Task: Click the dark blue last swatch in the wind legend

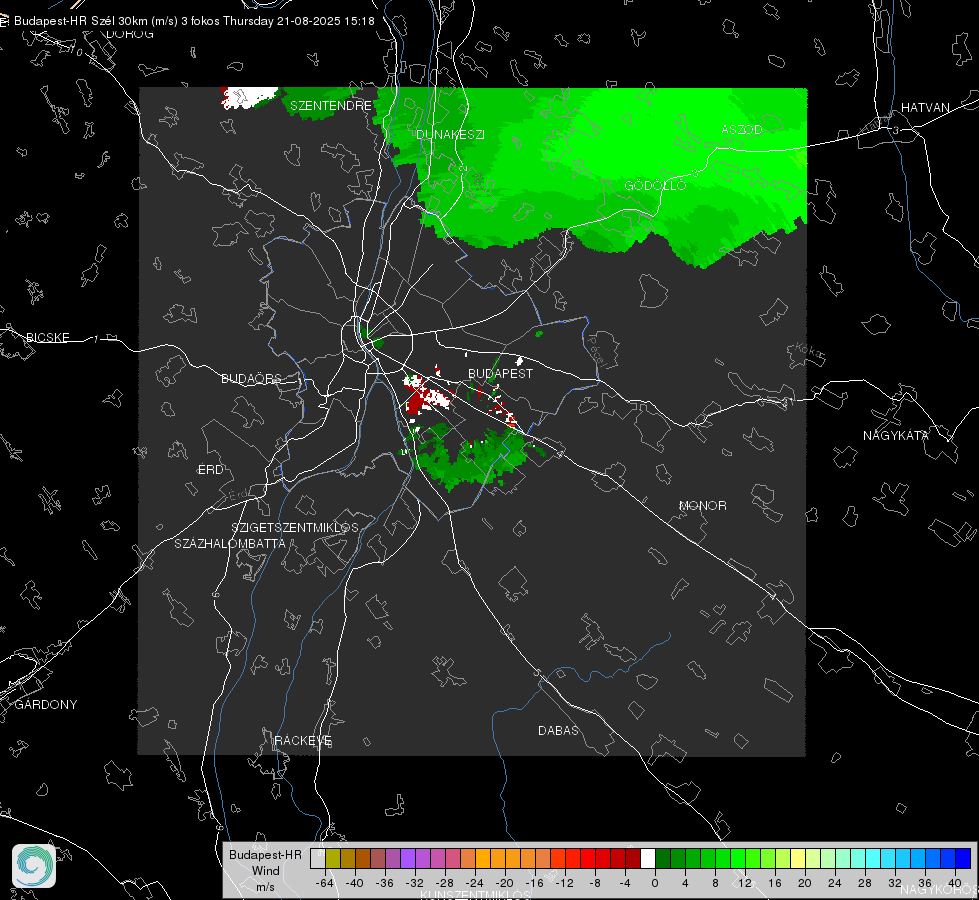Action: coord(963,858)
